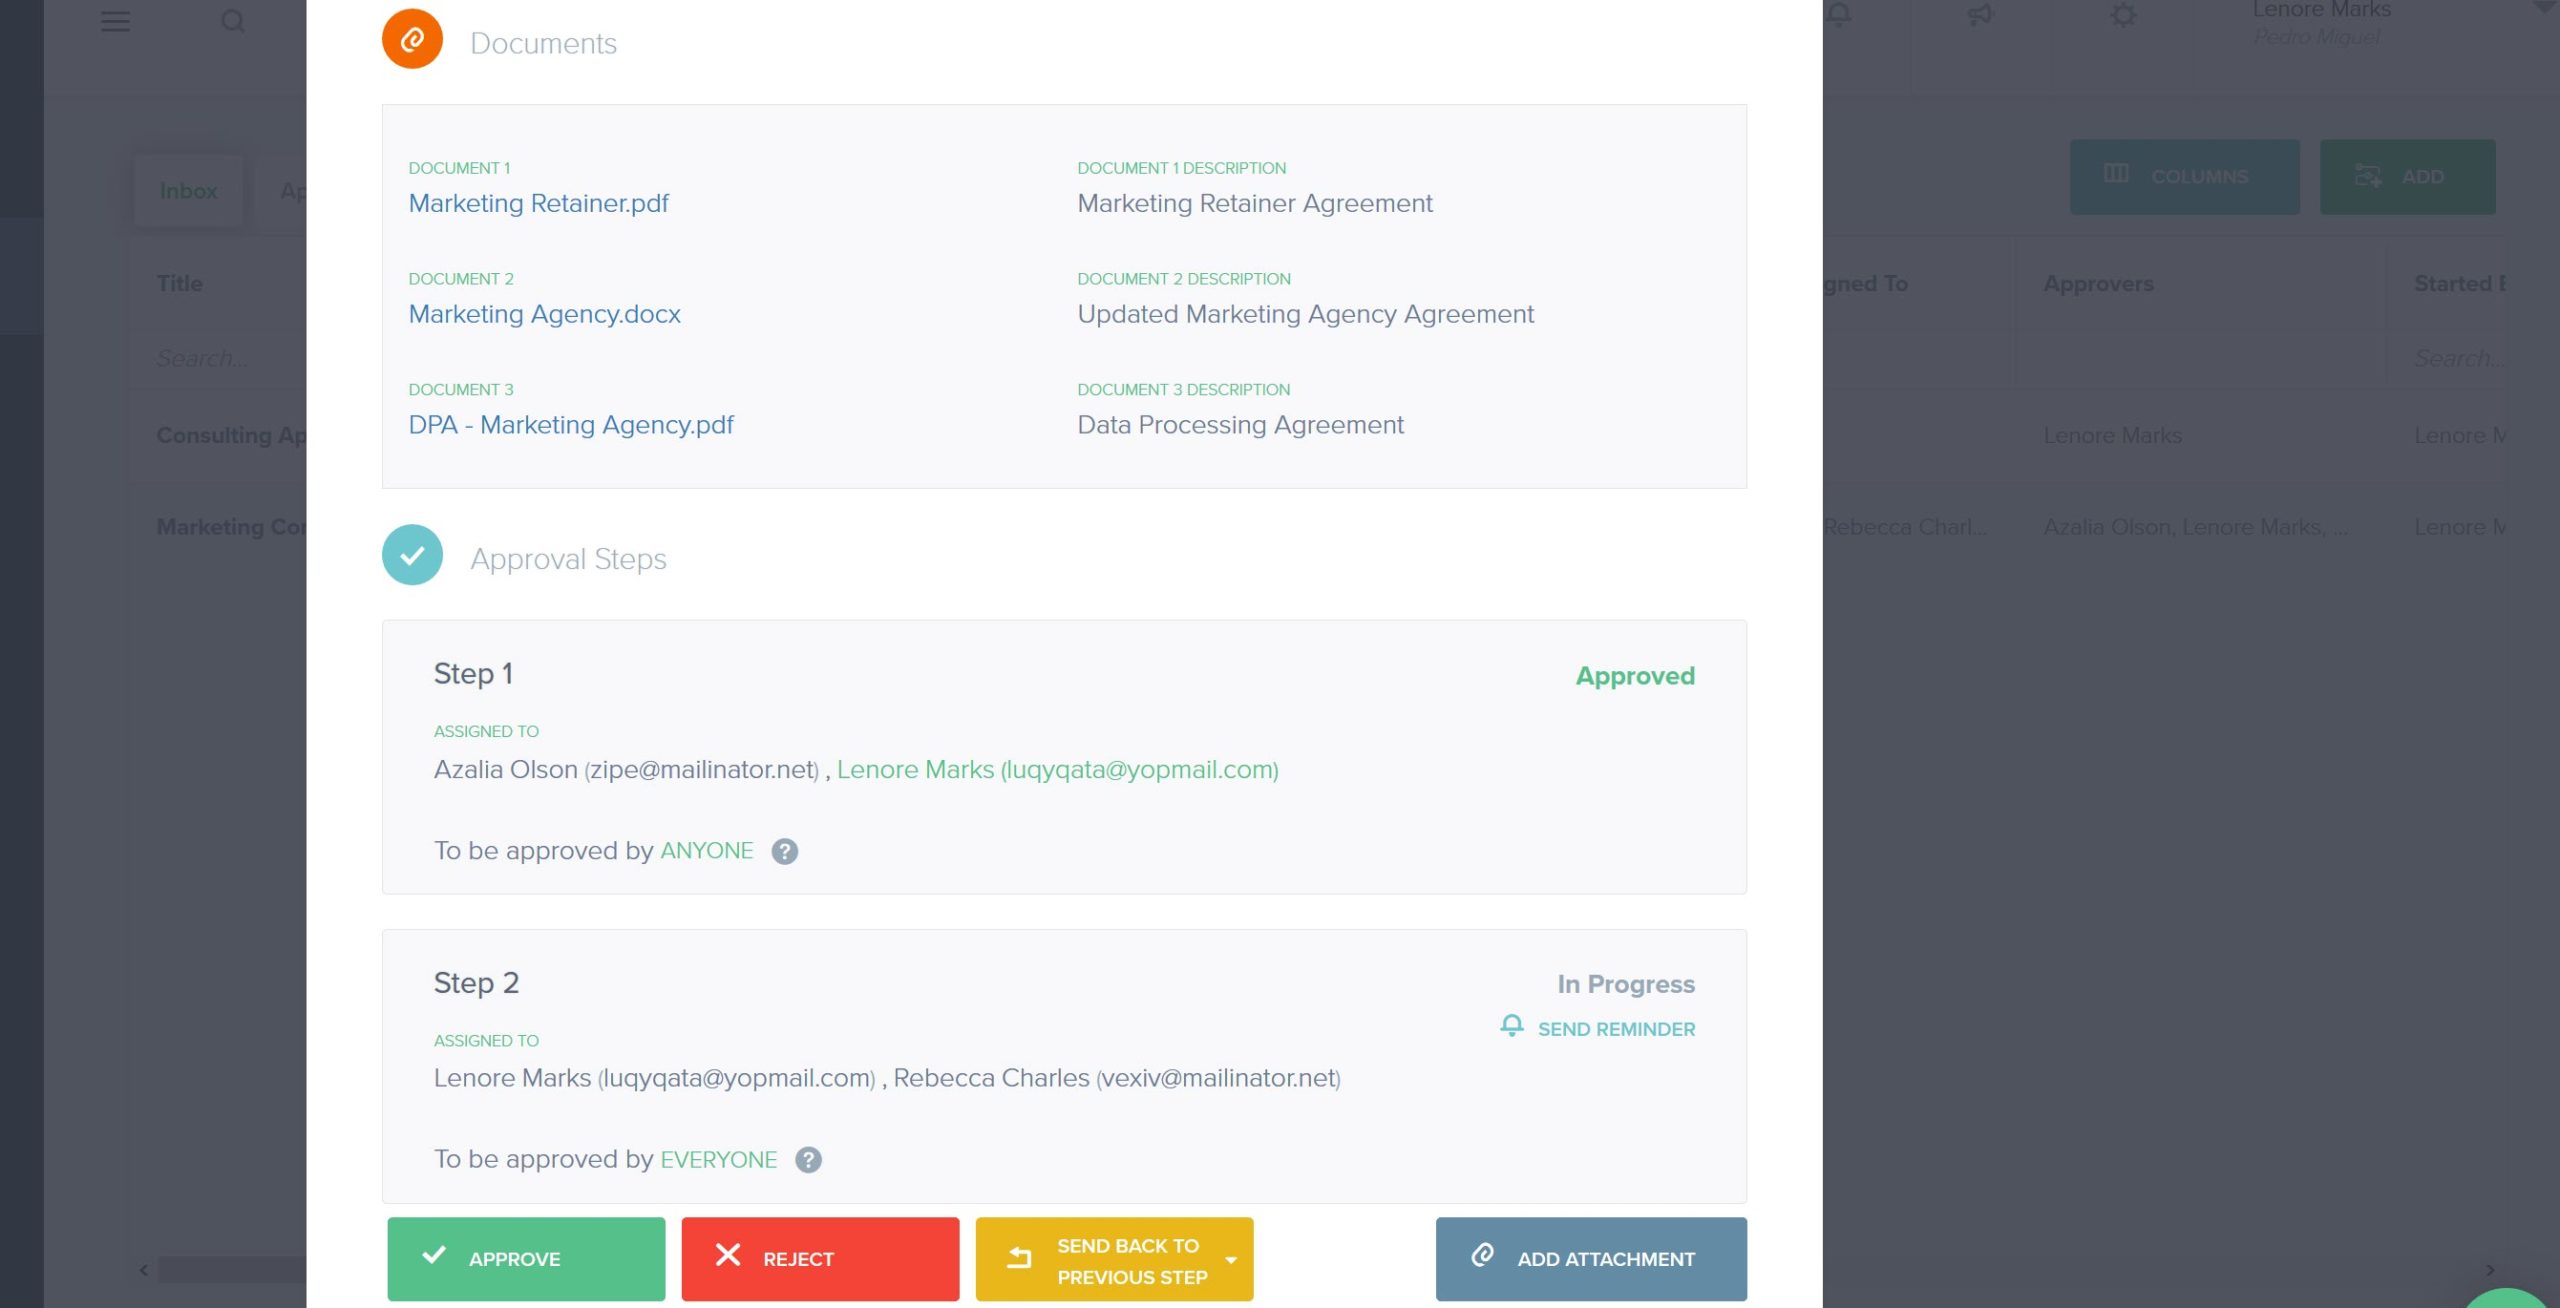
Task: Add an attachment to the request
Action: pyautogui.click(x=1591, y=1259)
